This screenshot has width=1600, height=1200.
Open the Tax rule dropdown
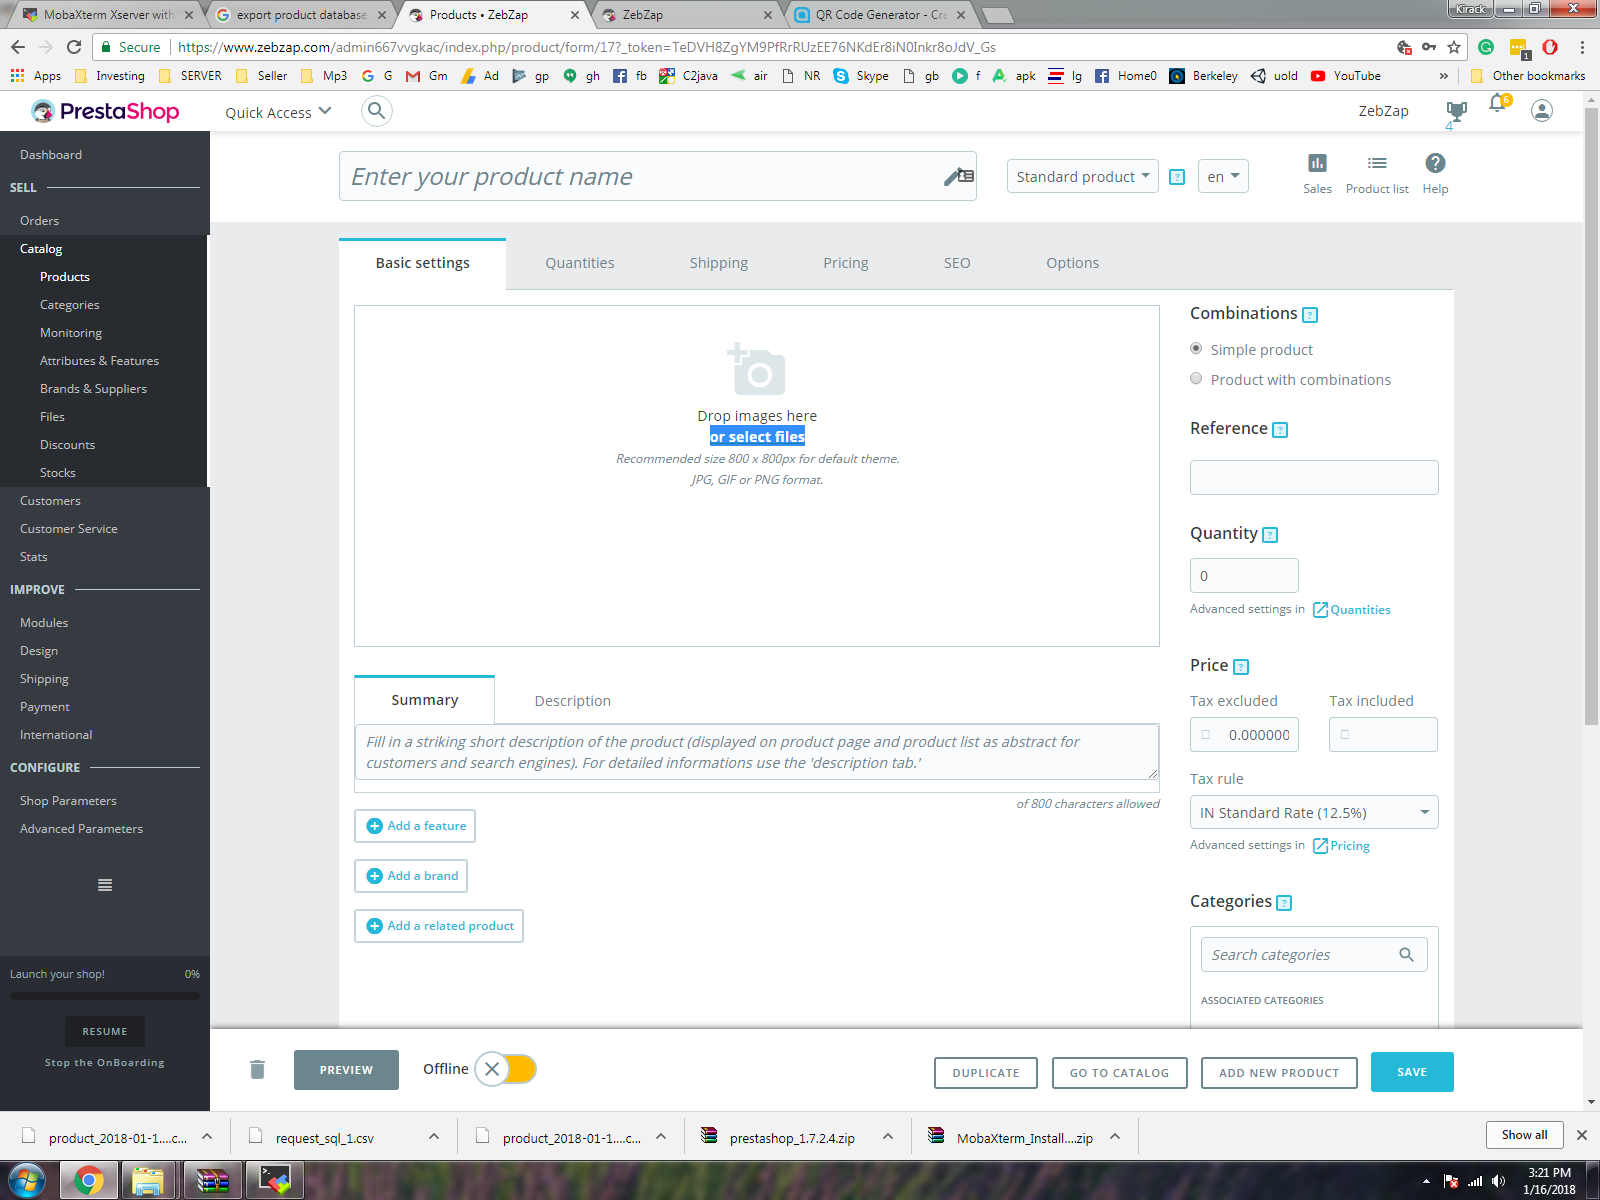tap(1314, 813)
